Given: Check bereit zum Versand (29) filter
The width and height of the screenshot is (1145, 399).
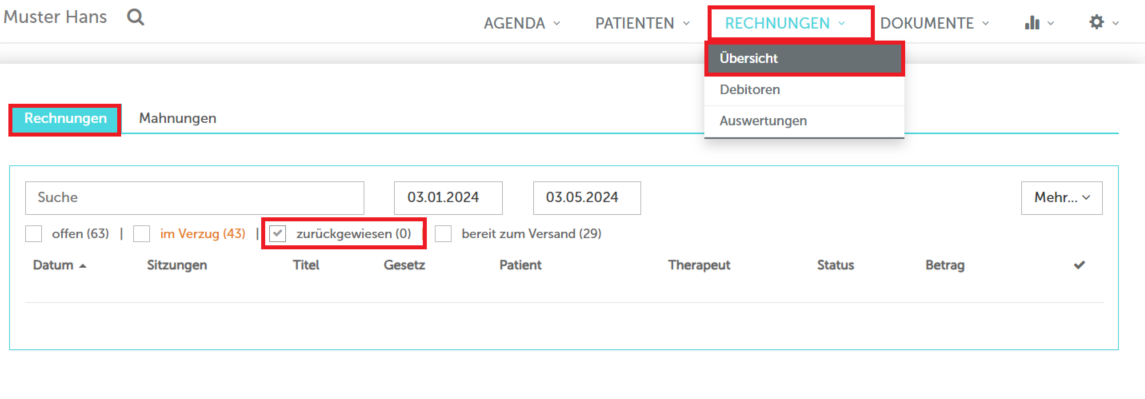Looking at the screenshot, I should coord(443,234).
